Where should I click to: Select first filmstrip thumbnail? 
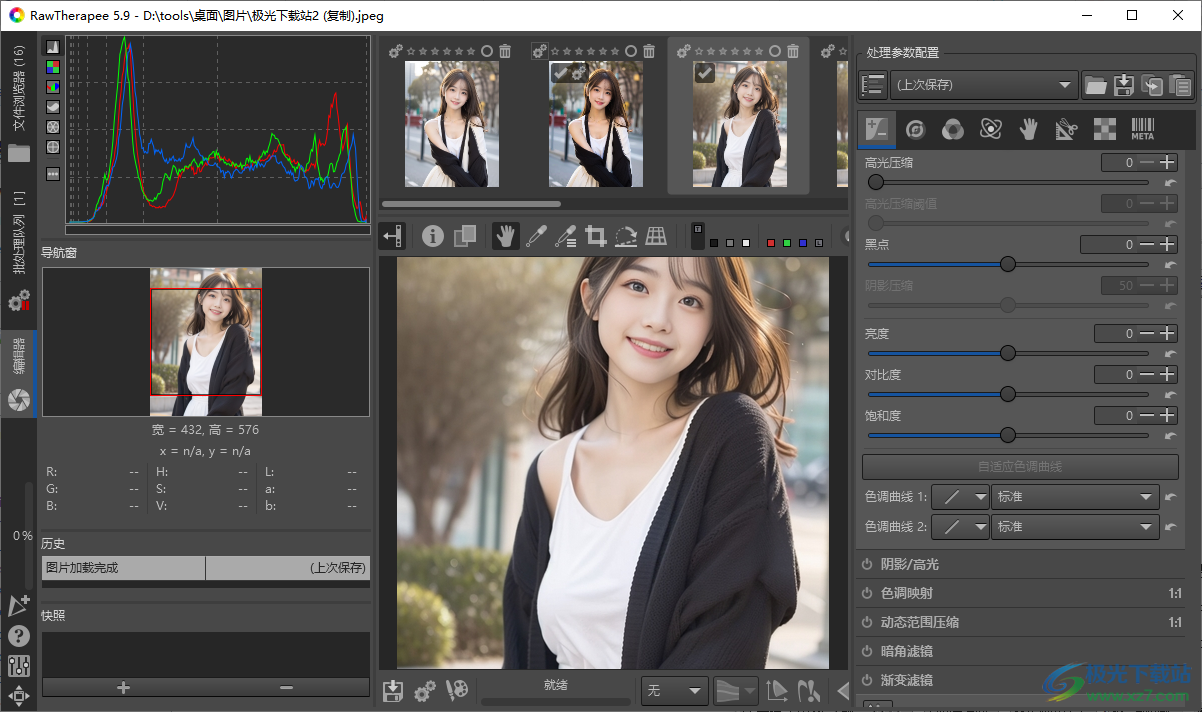click(x=452, y=124)
